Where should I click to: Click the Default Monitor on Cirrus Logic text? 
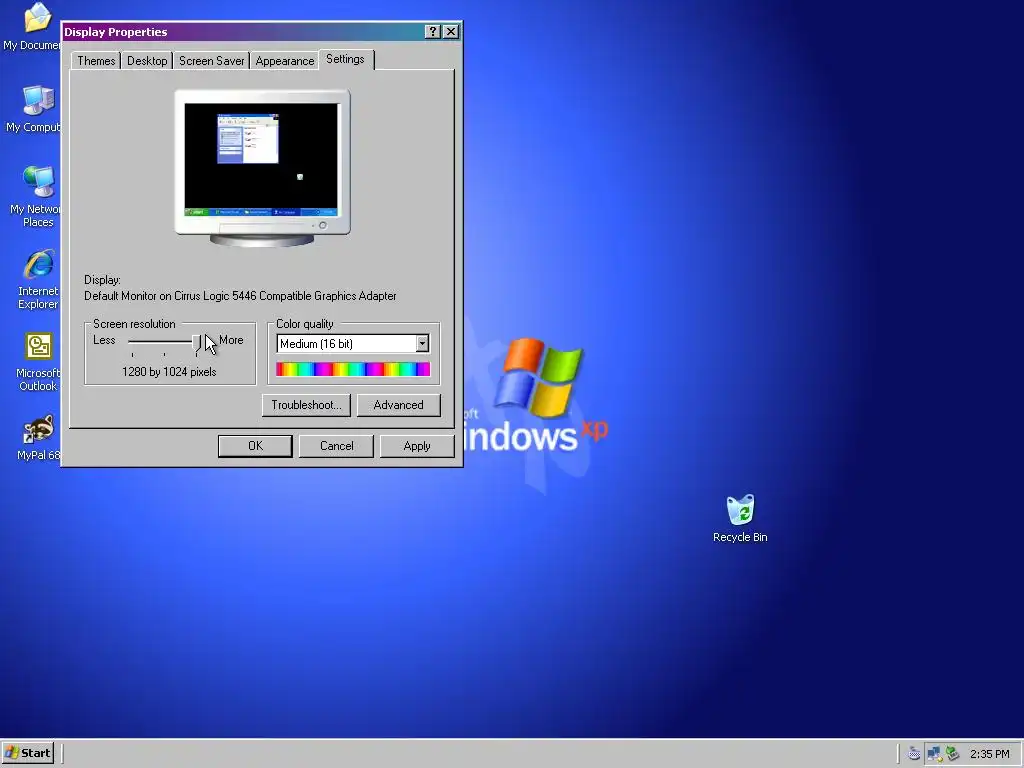click(x=240, y=296)
